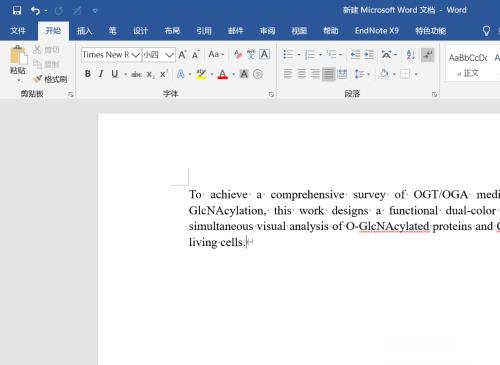Image resolution: width=500 pixels, height=365 pixels.
Task: Open the Paragraph dialog launcher
Action: point(434,95)
